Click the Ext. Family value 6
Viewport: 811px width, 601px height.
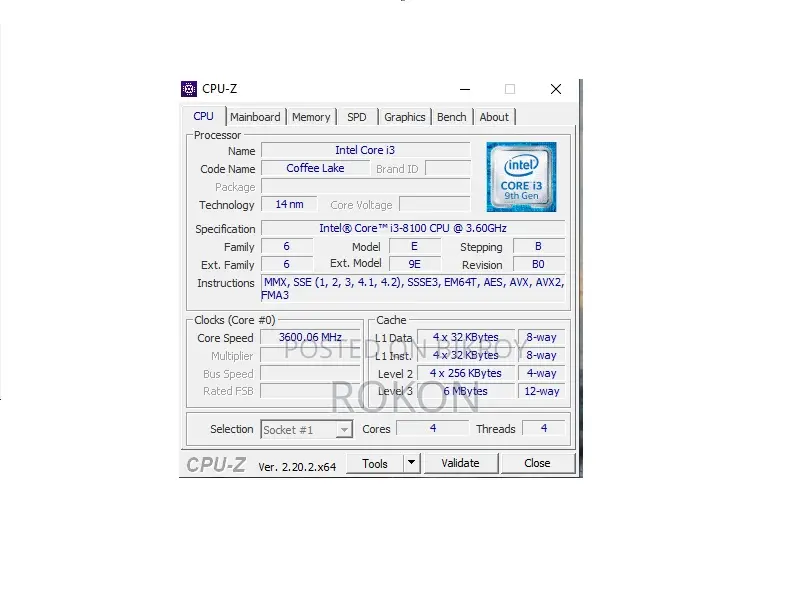coord(287,264)
